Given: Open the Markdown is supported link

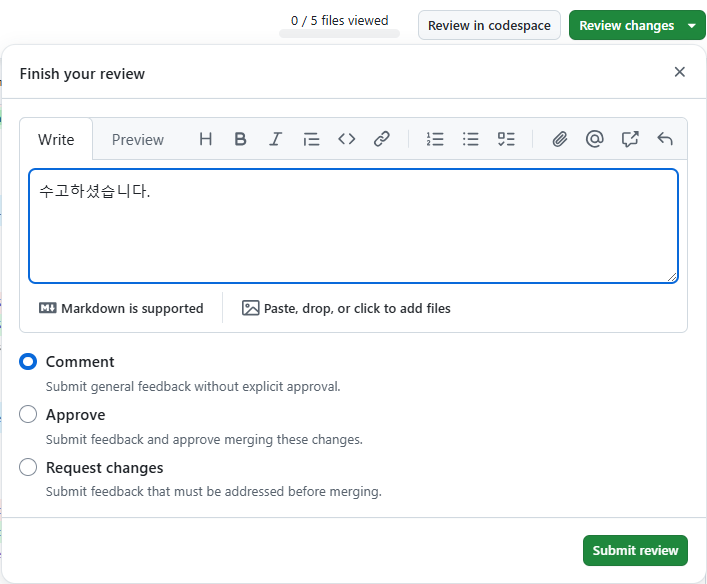Looking at the screenshot, I should pyautogui.click(x=121, y=308).
